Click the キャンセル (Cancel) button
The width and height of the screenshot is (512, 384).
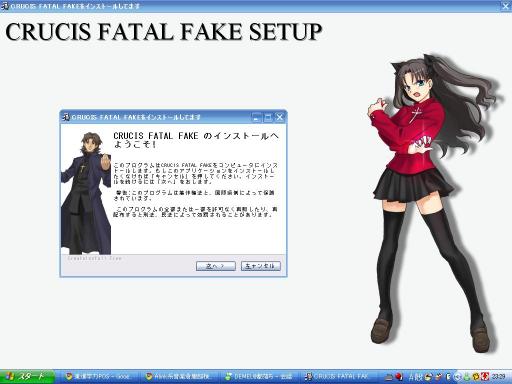pos(261,266)
